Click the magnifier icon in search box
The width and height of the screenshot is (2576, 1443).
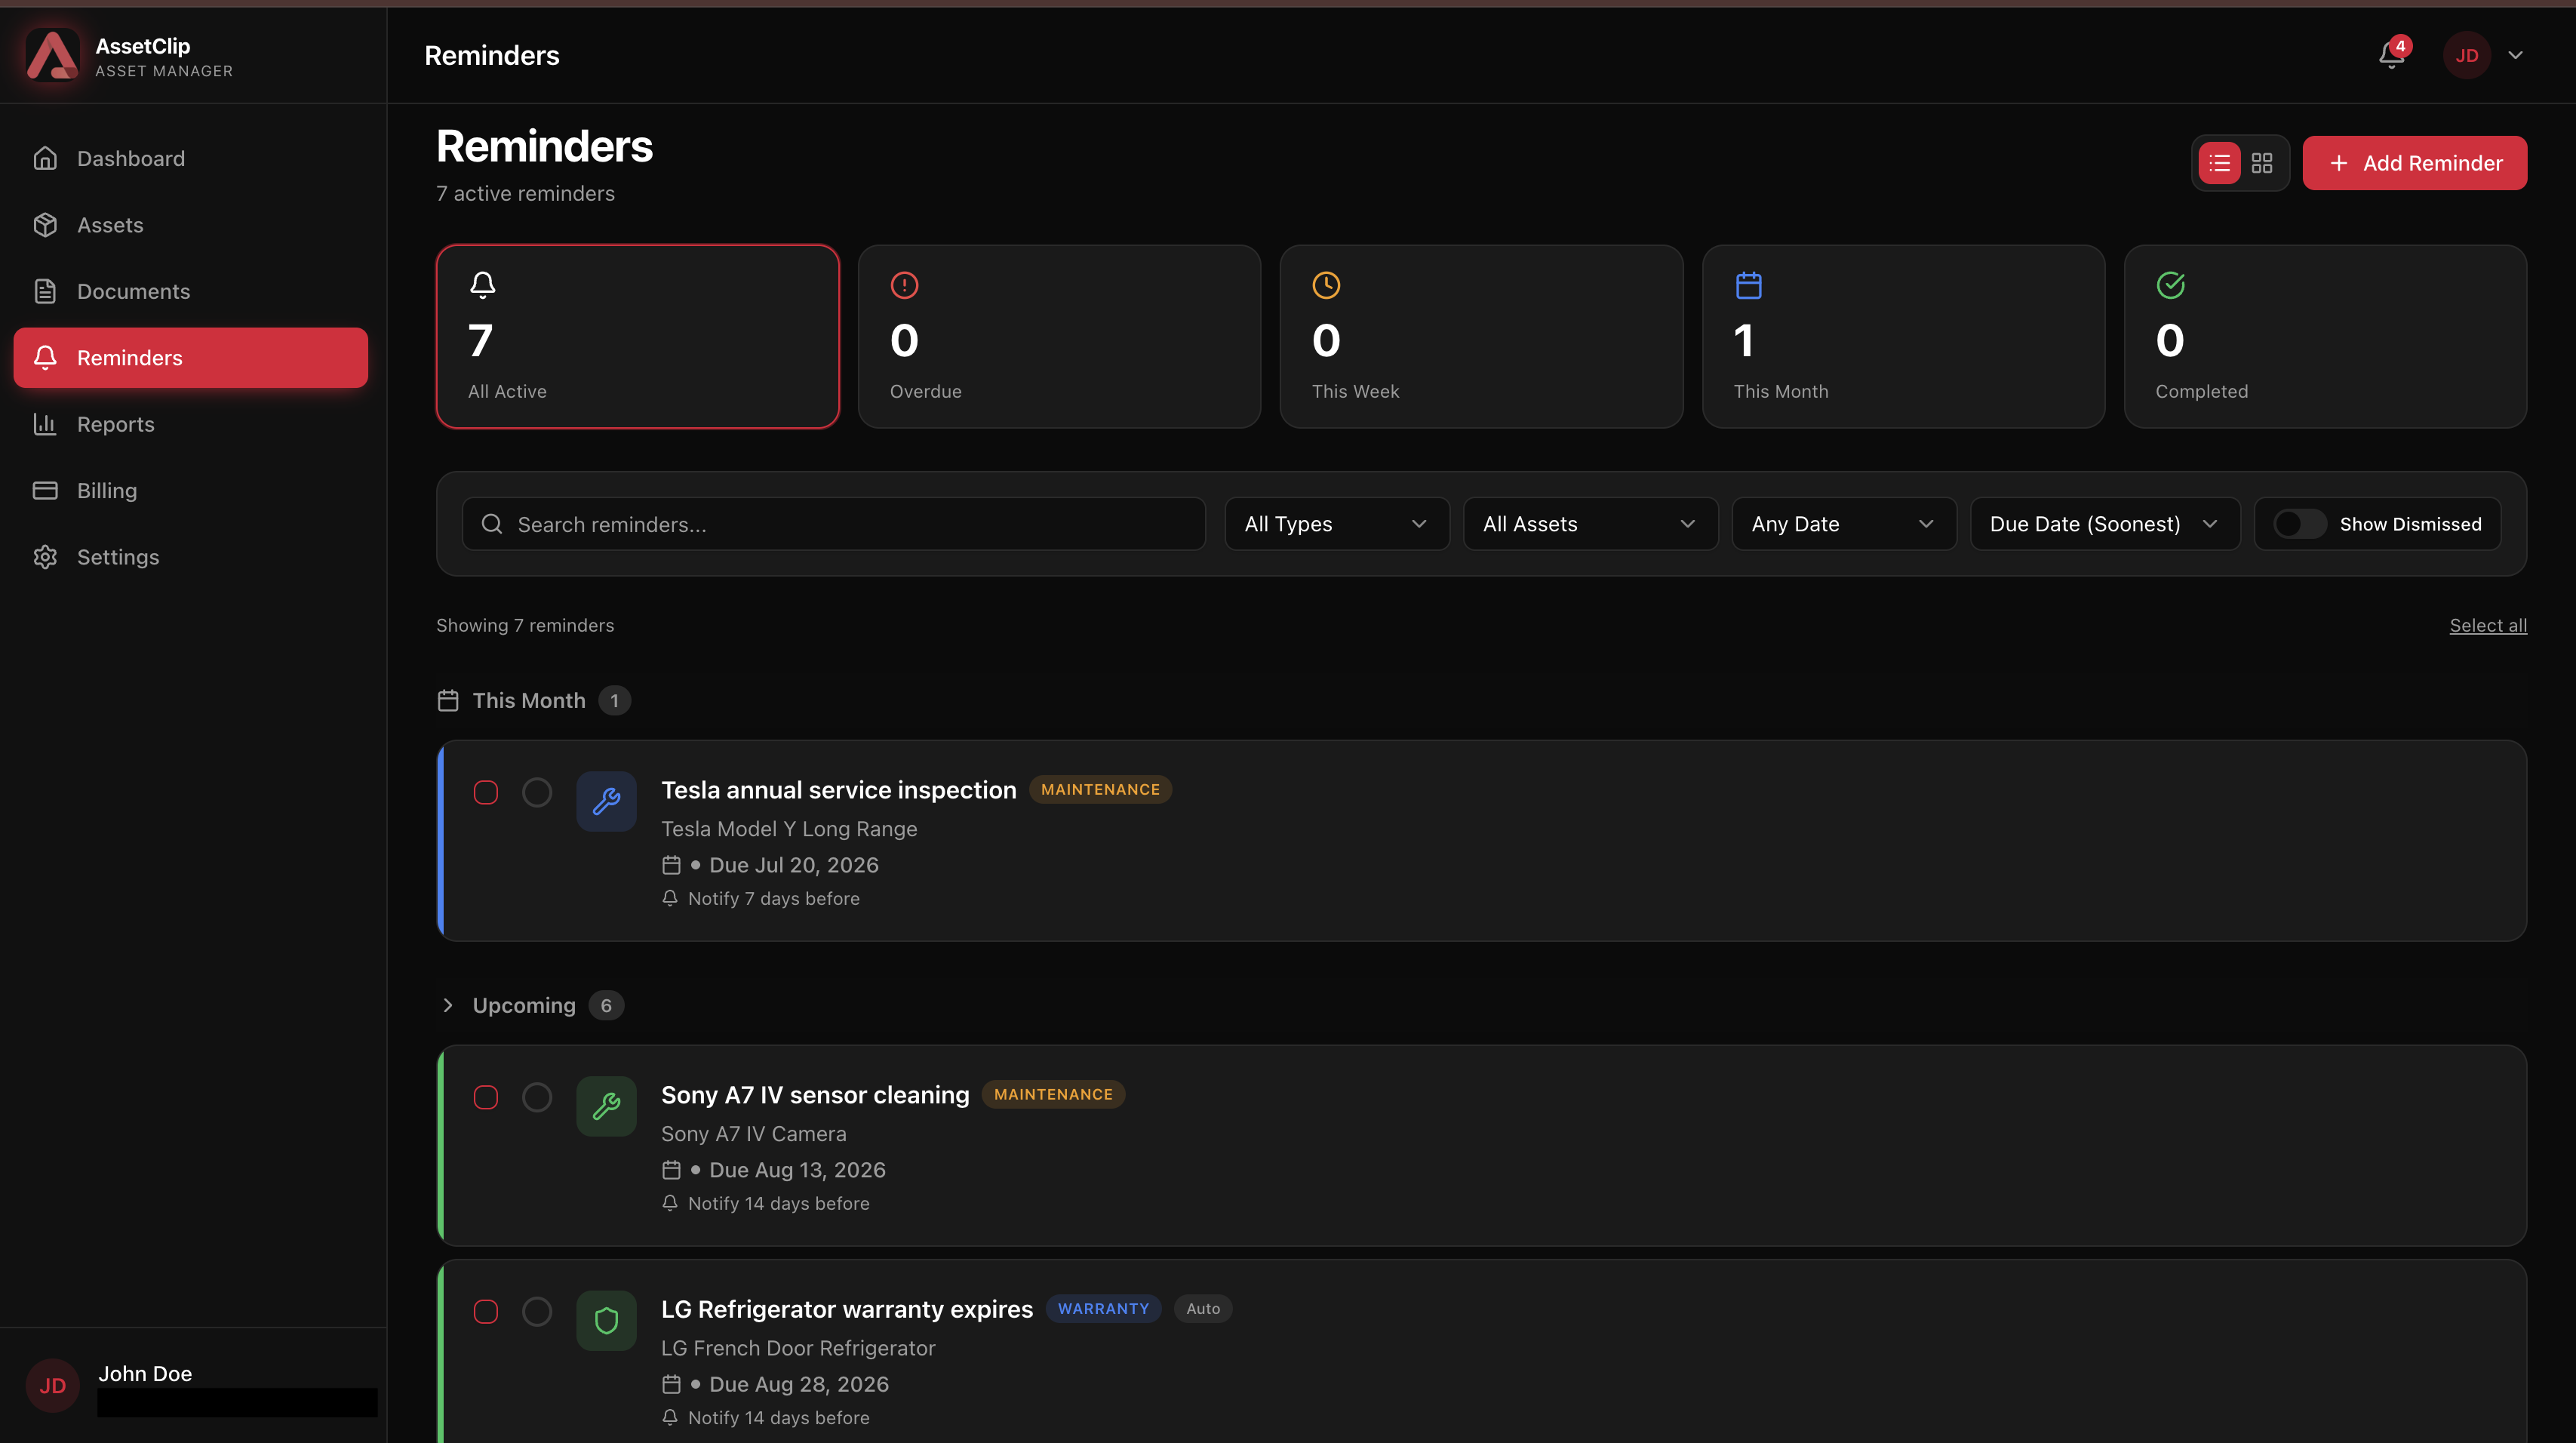pyautogui.click(x=492, y=524)
